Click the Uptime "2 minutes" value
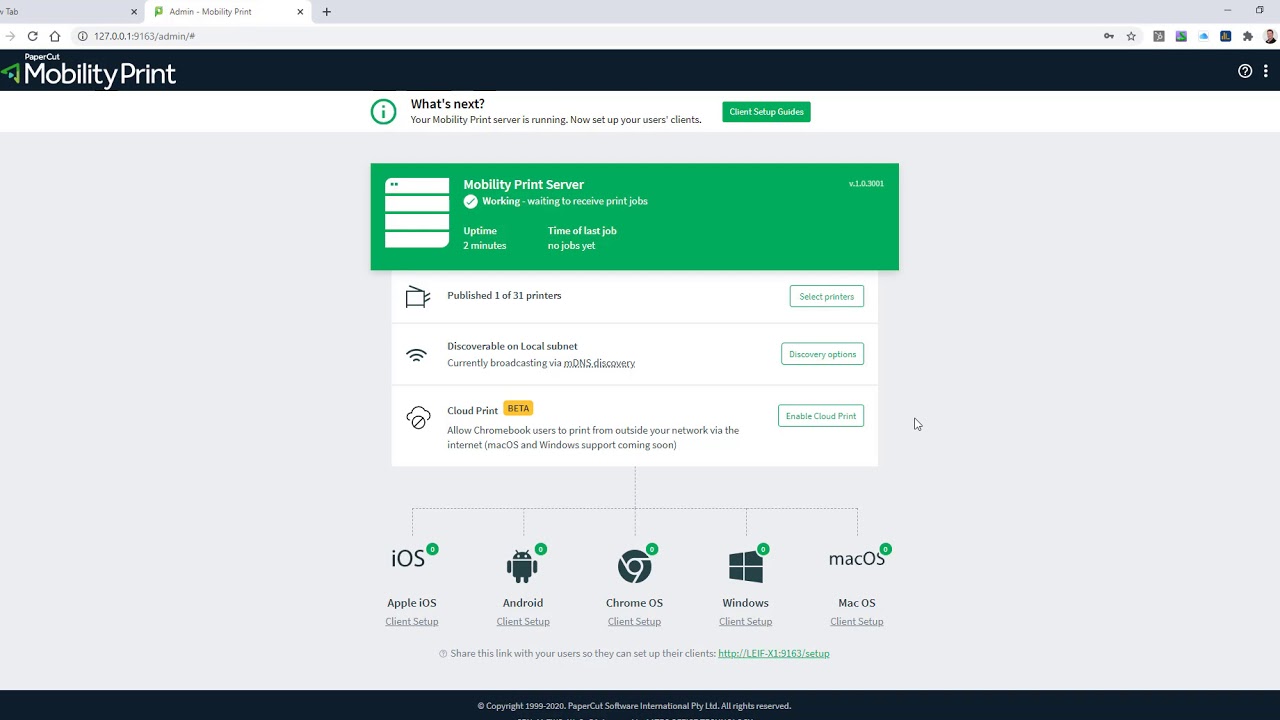This screenshot has width=1280, height=720. pos(485,246)
